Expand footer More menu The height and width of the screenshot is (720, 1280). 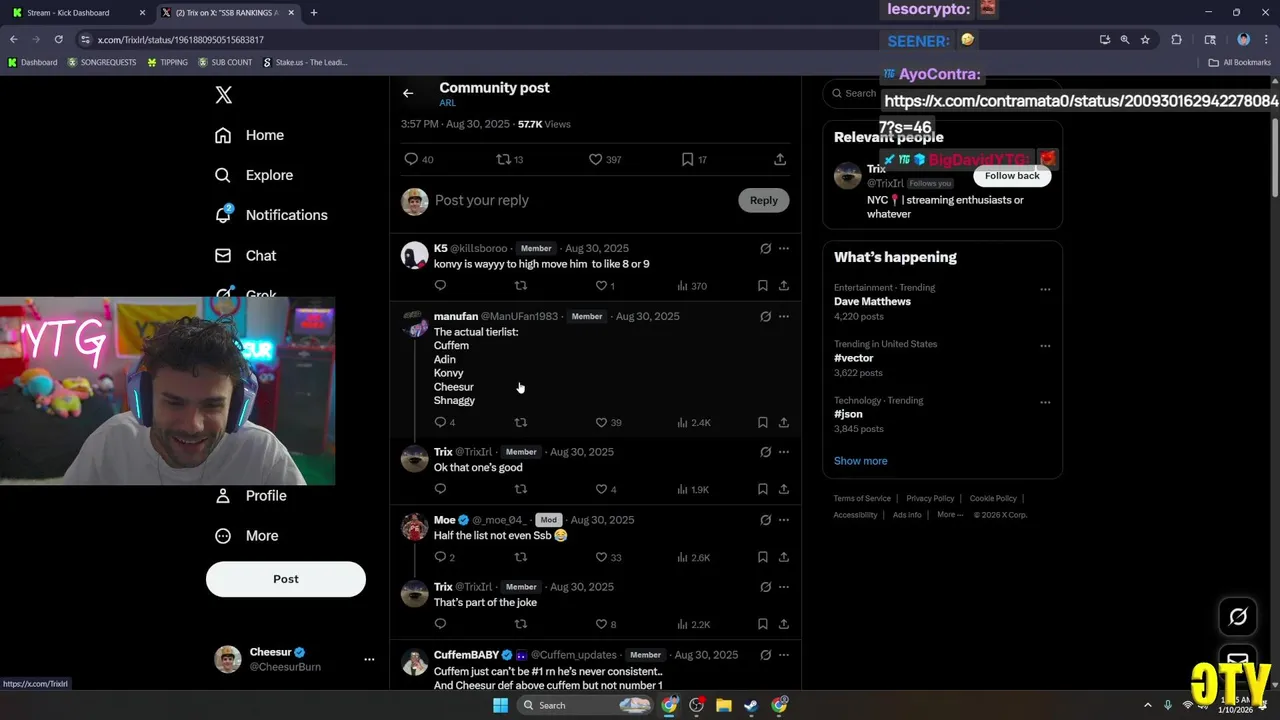(950, 515)
